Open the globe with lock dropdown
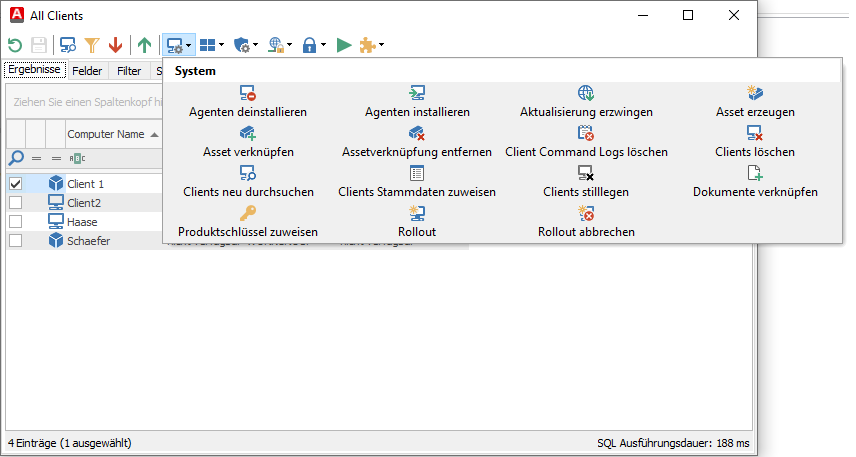The image size is (856, 457). point(280,45)
